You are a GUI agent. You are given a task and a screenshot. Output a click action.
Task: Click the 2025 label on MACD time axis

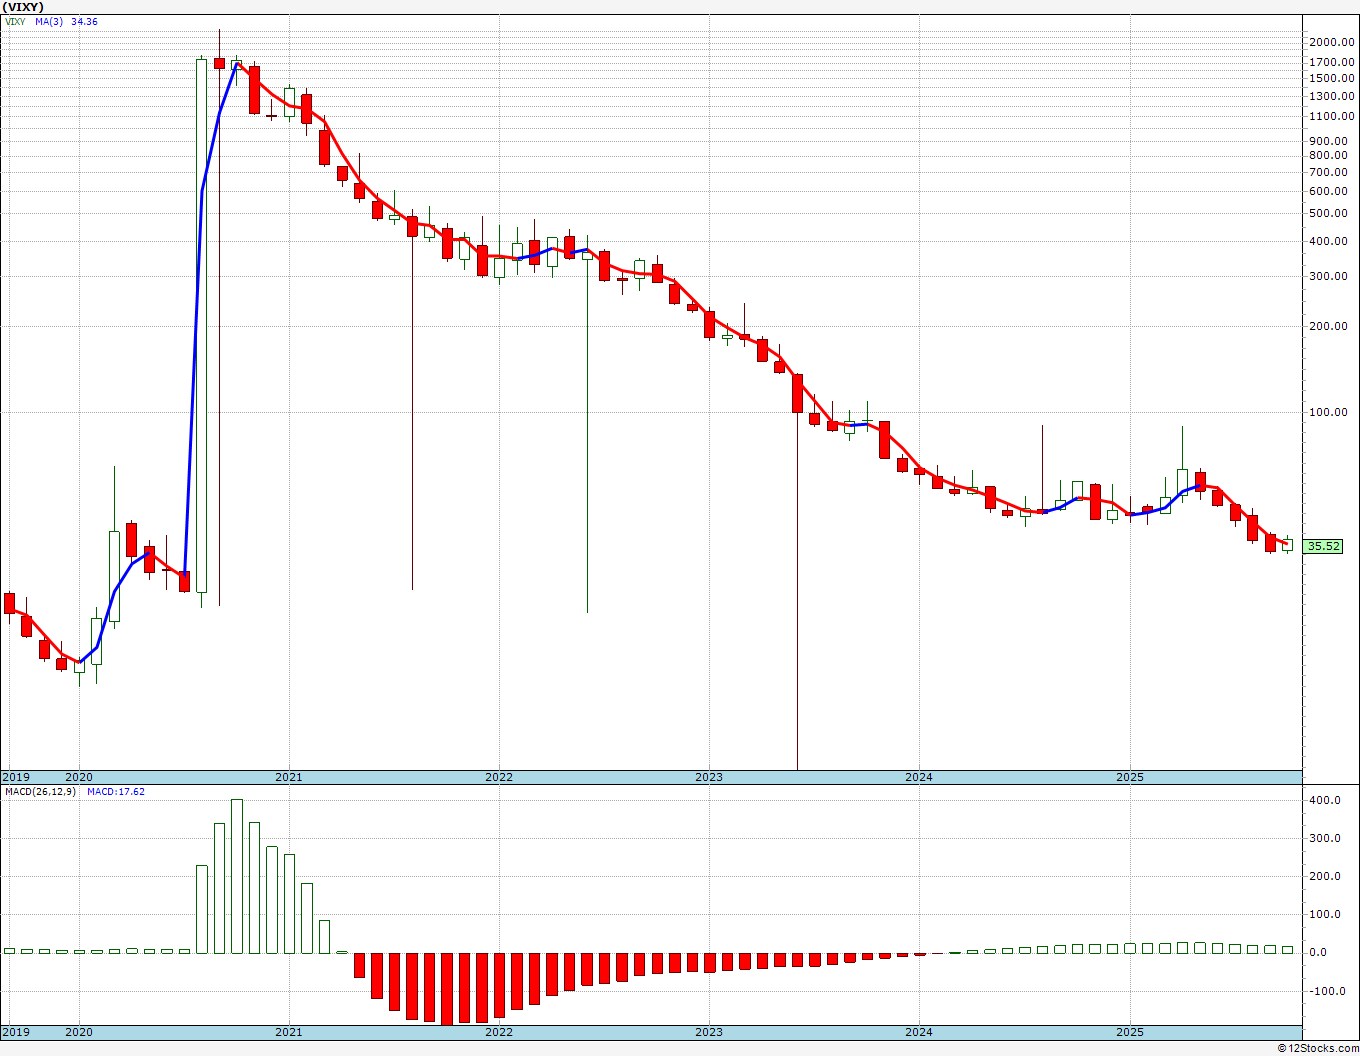point(1130,1032)
